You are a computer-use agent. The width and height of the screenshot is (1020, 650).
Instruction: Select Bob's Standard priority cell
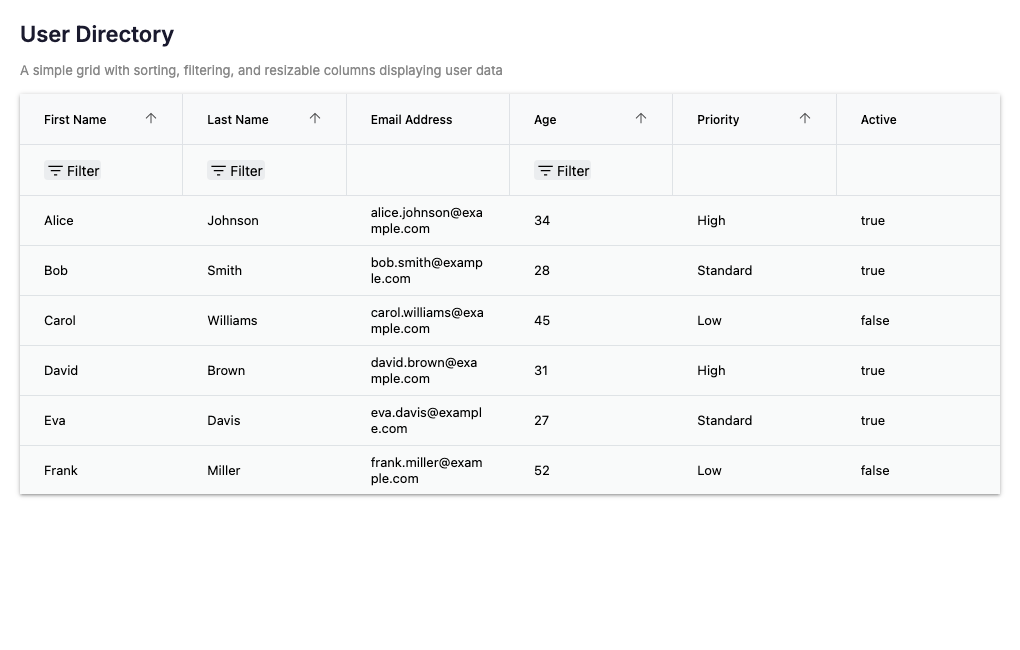[x=724, y=271]
